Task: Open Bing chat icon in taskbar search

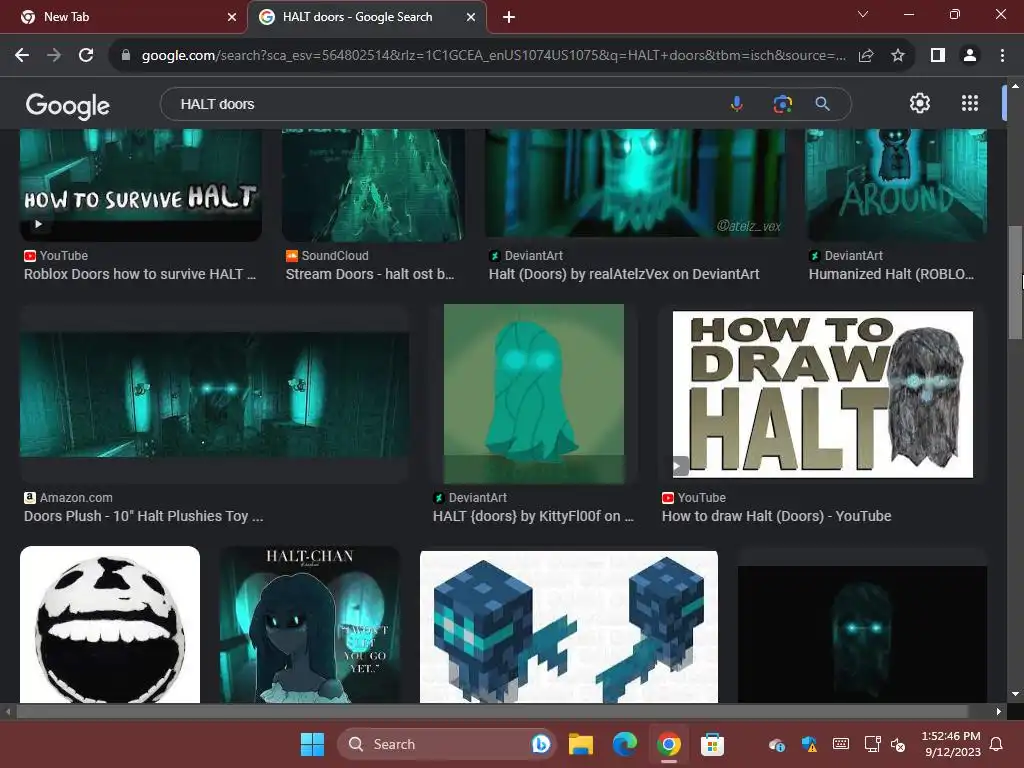Action: coord(540,744)
